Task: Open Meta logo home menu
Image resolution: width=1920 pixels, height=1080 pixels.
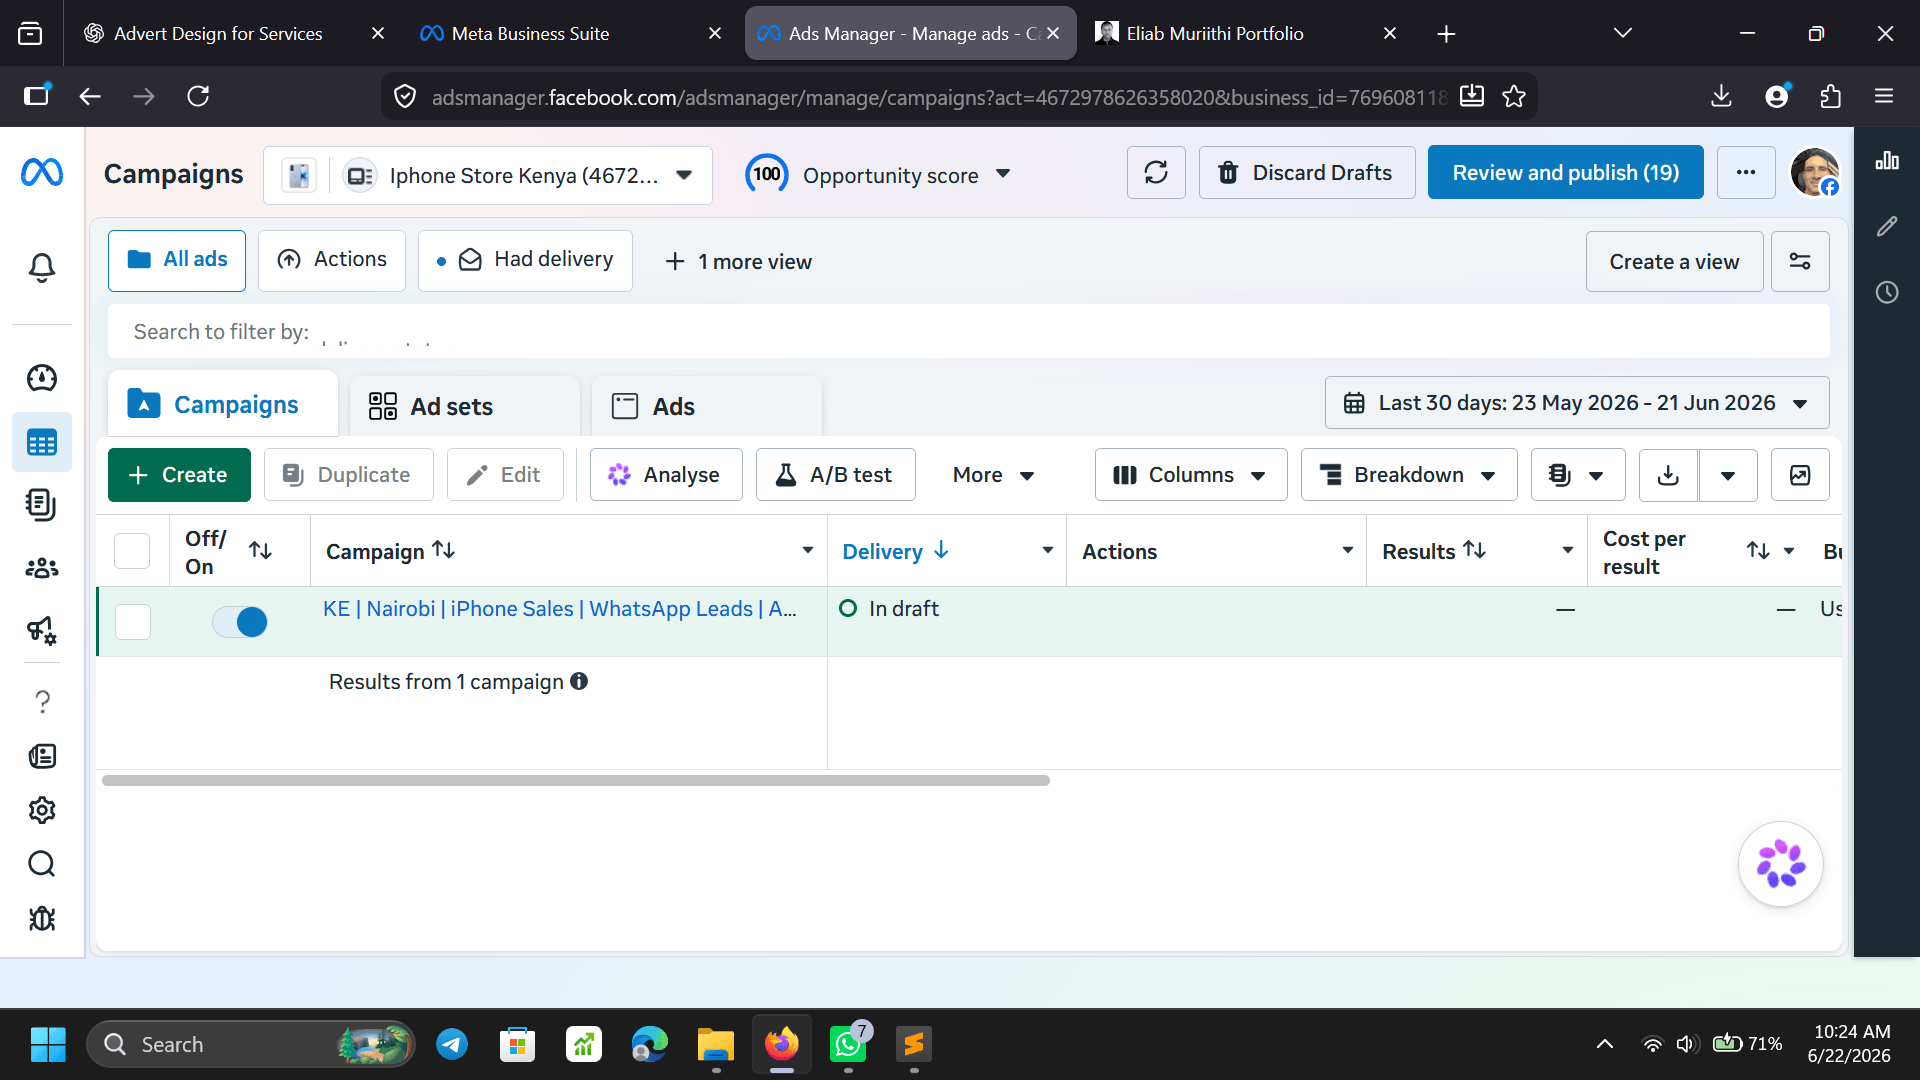Action: click(42, 173)
